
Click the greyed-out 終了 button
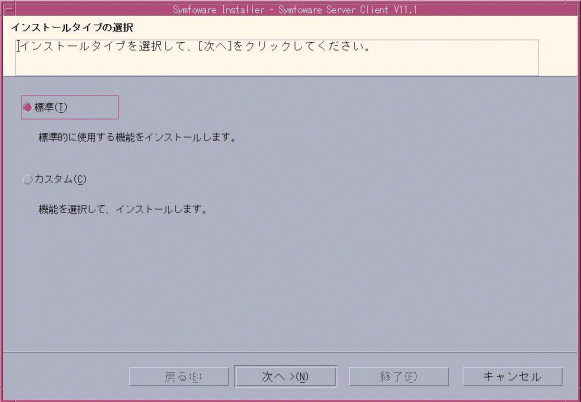(x=399, y=377)
